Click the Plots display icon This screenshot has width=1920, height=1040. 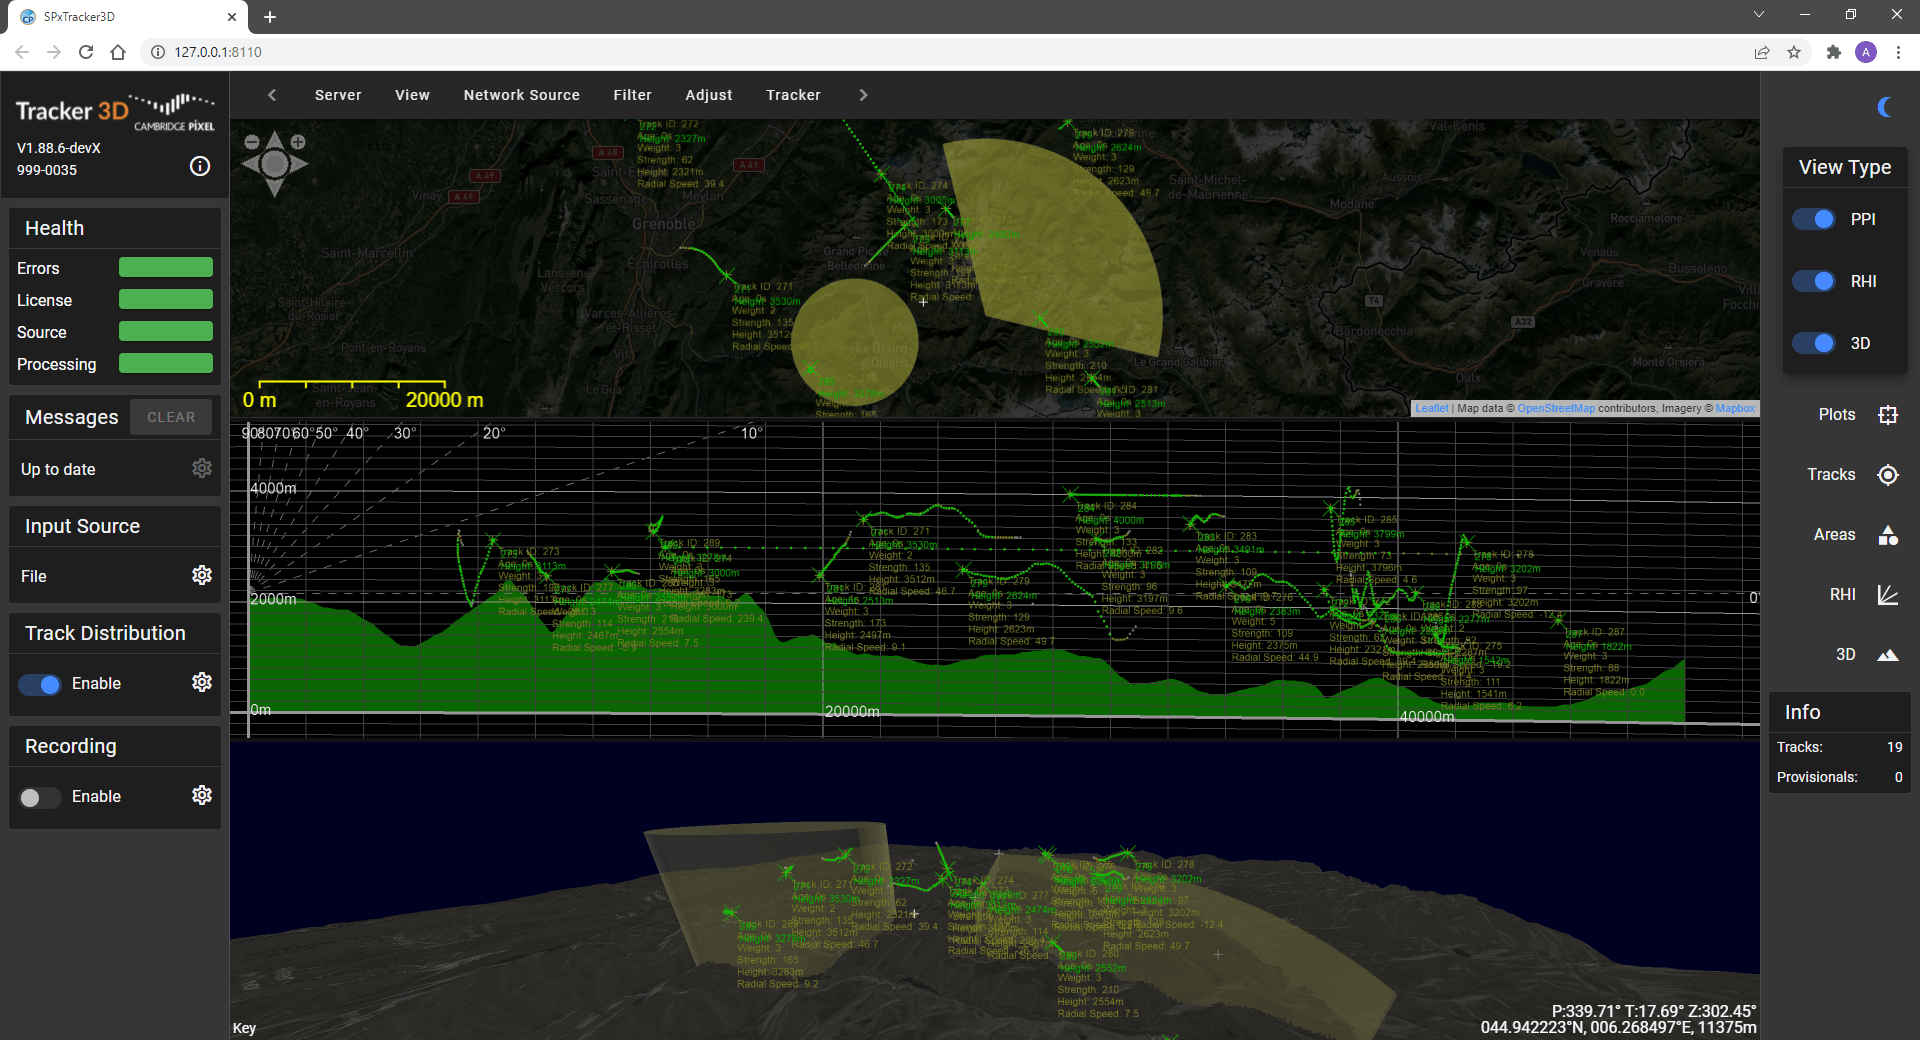[x=1888, y=414]
